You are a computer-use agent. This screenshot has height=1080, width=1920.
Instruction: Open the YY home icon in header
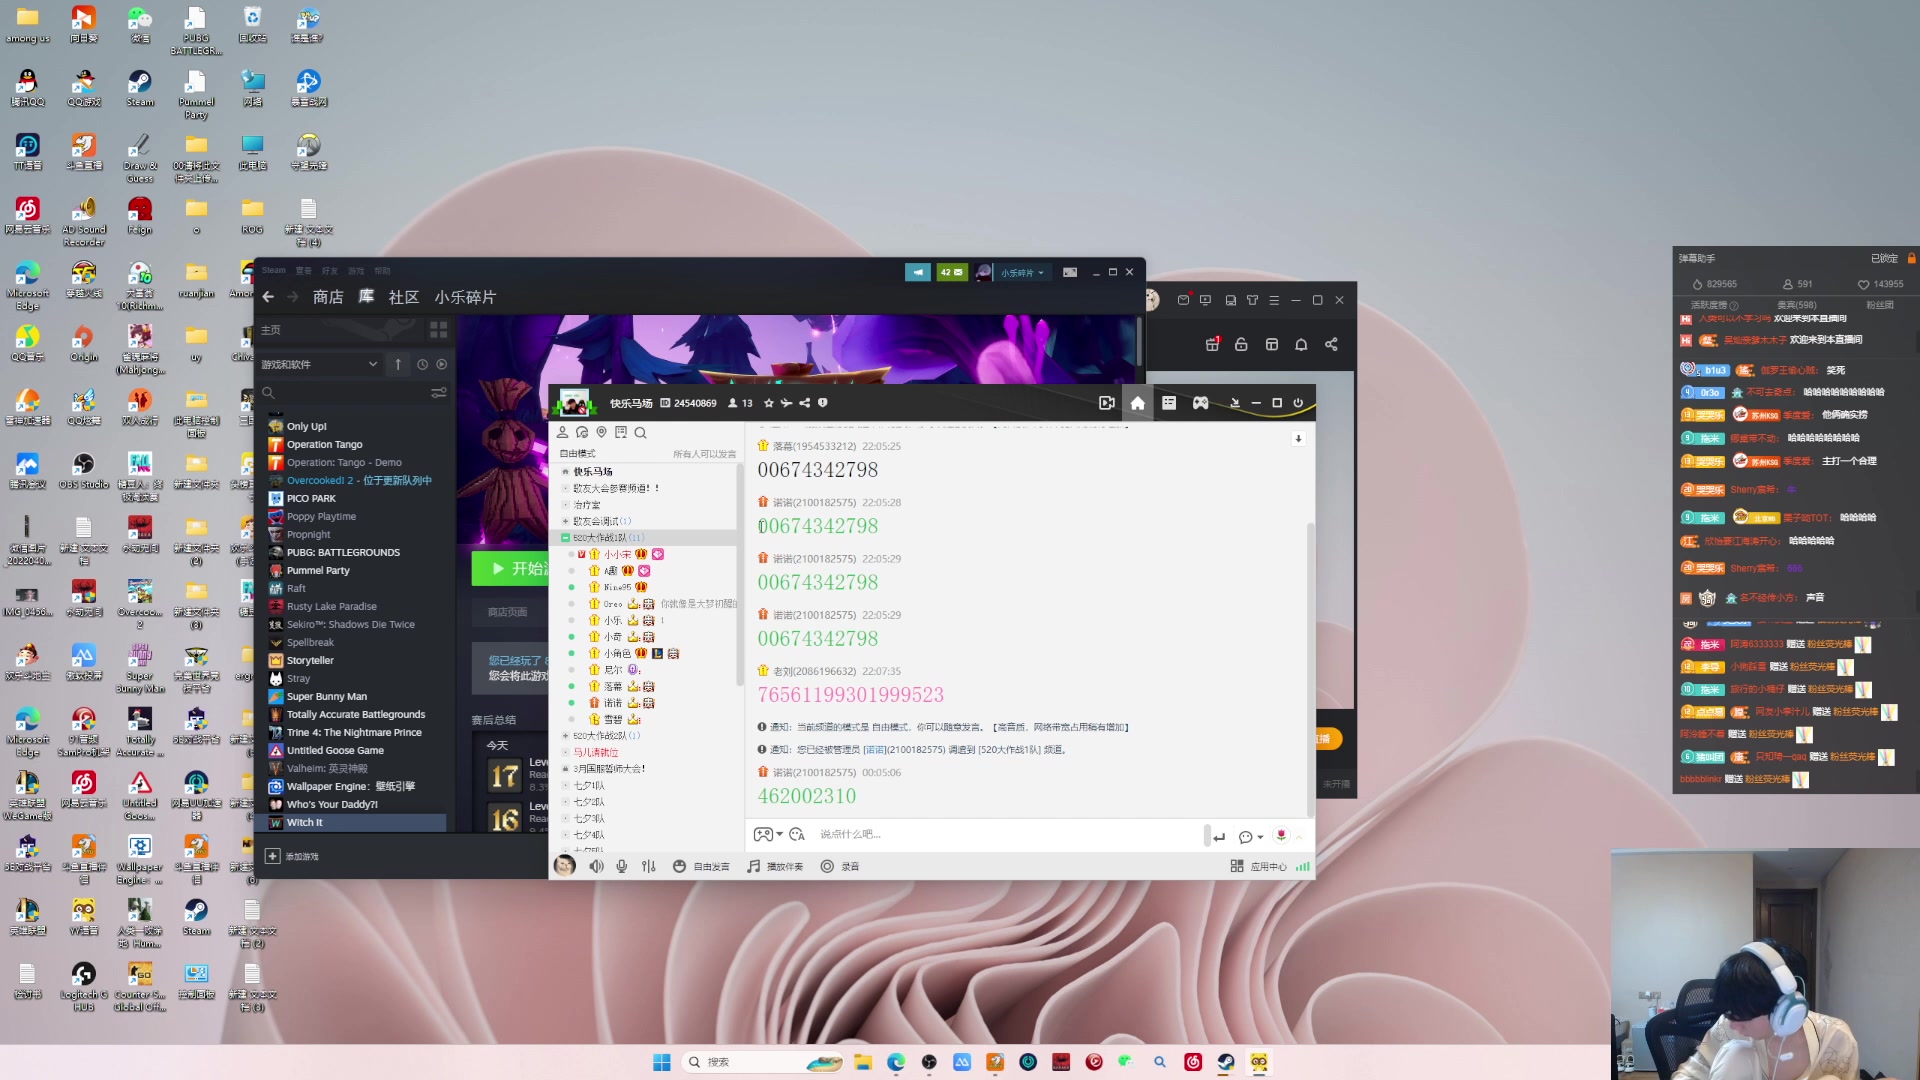1137,403
